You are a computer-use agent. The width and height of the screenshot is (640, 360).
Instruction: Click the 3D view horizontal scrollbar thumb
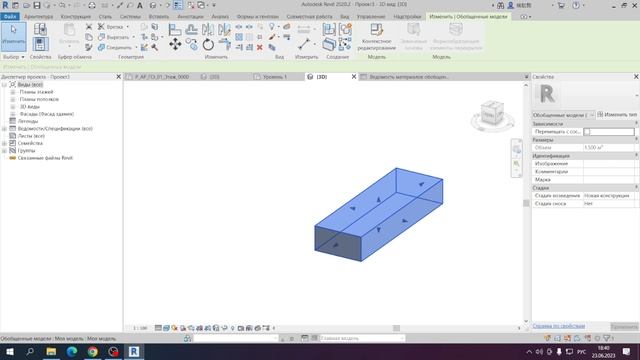tap(396, 328)
